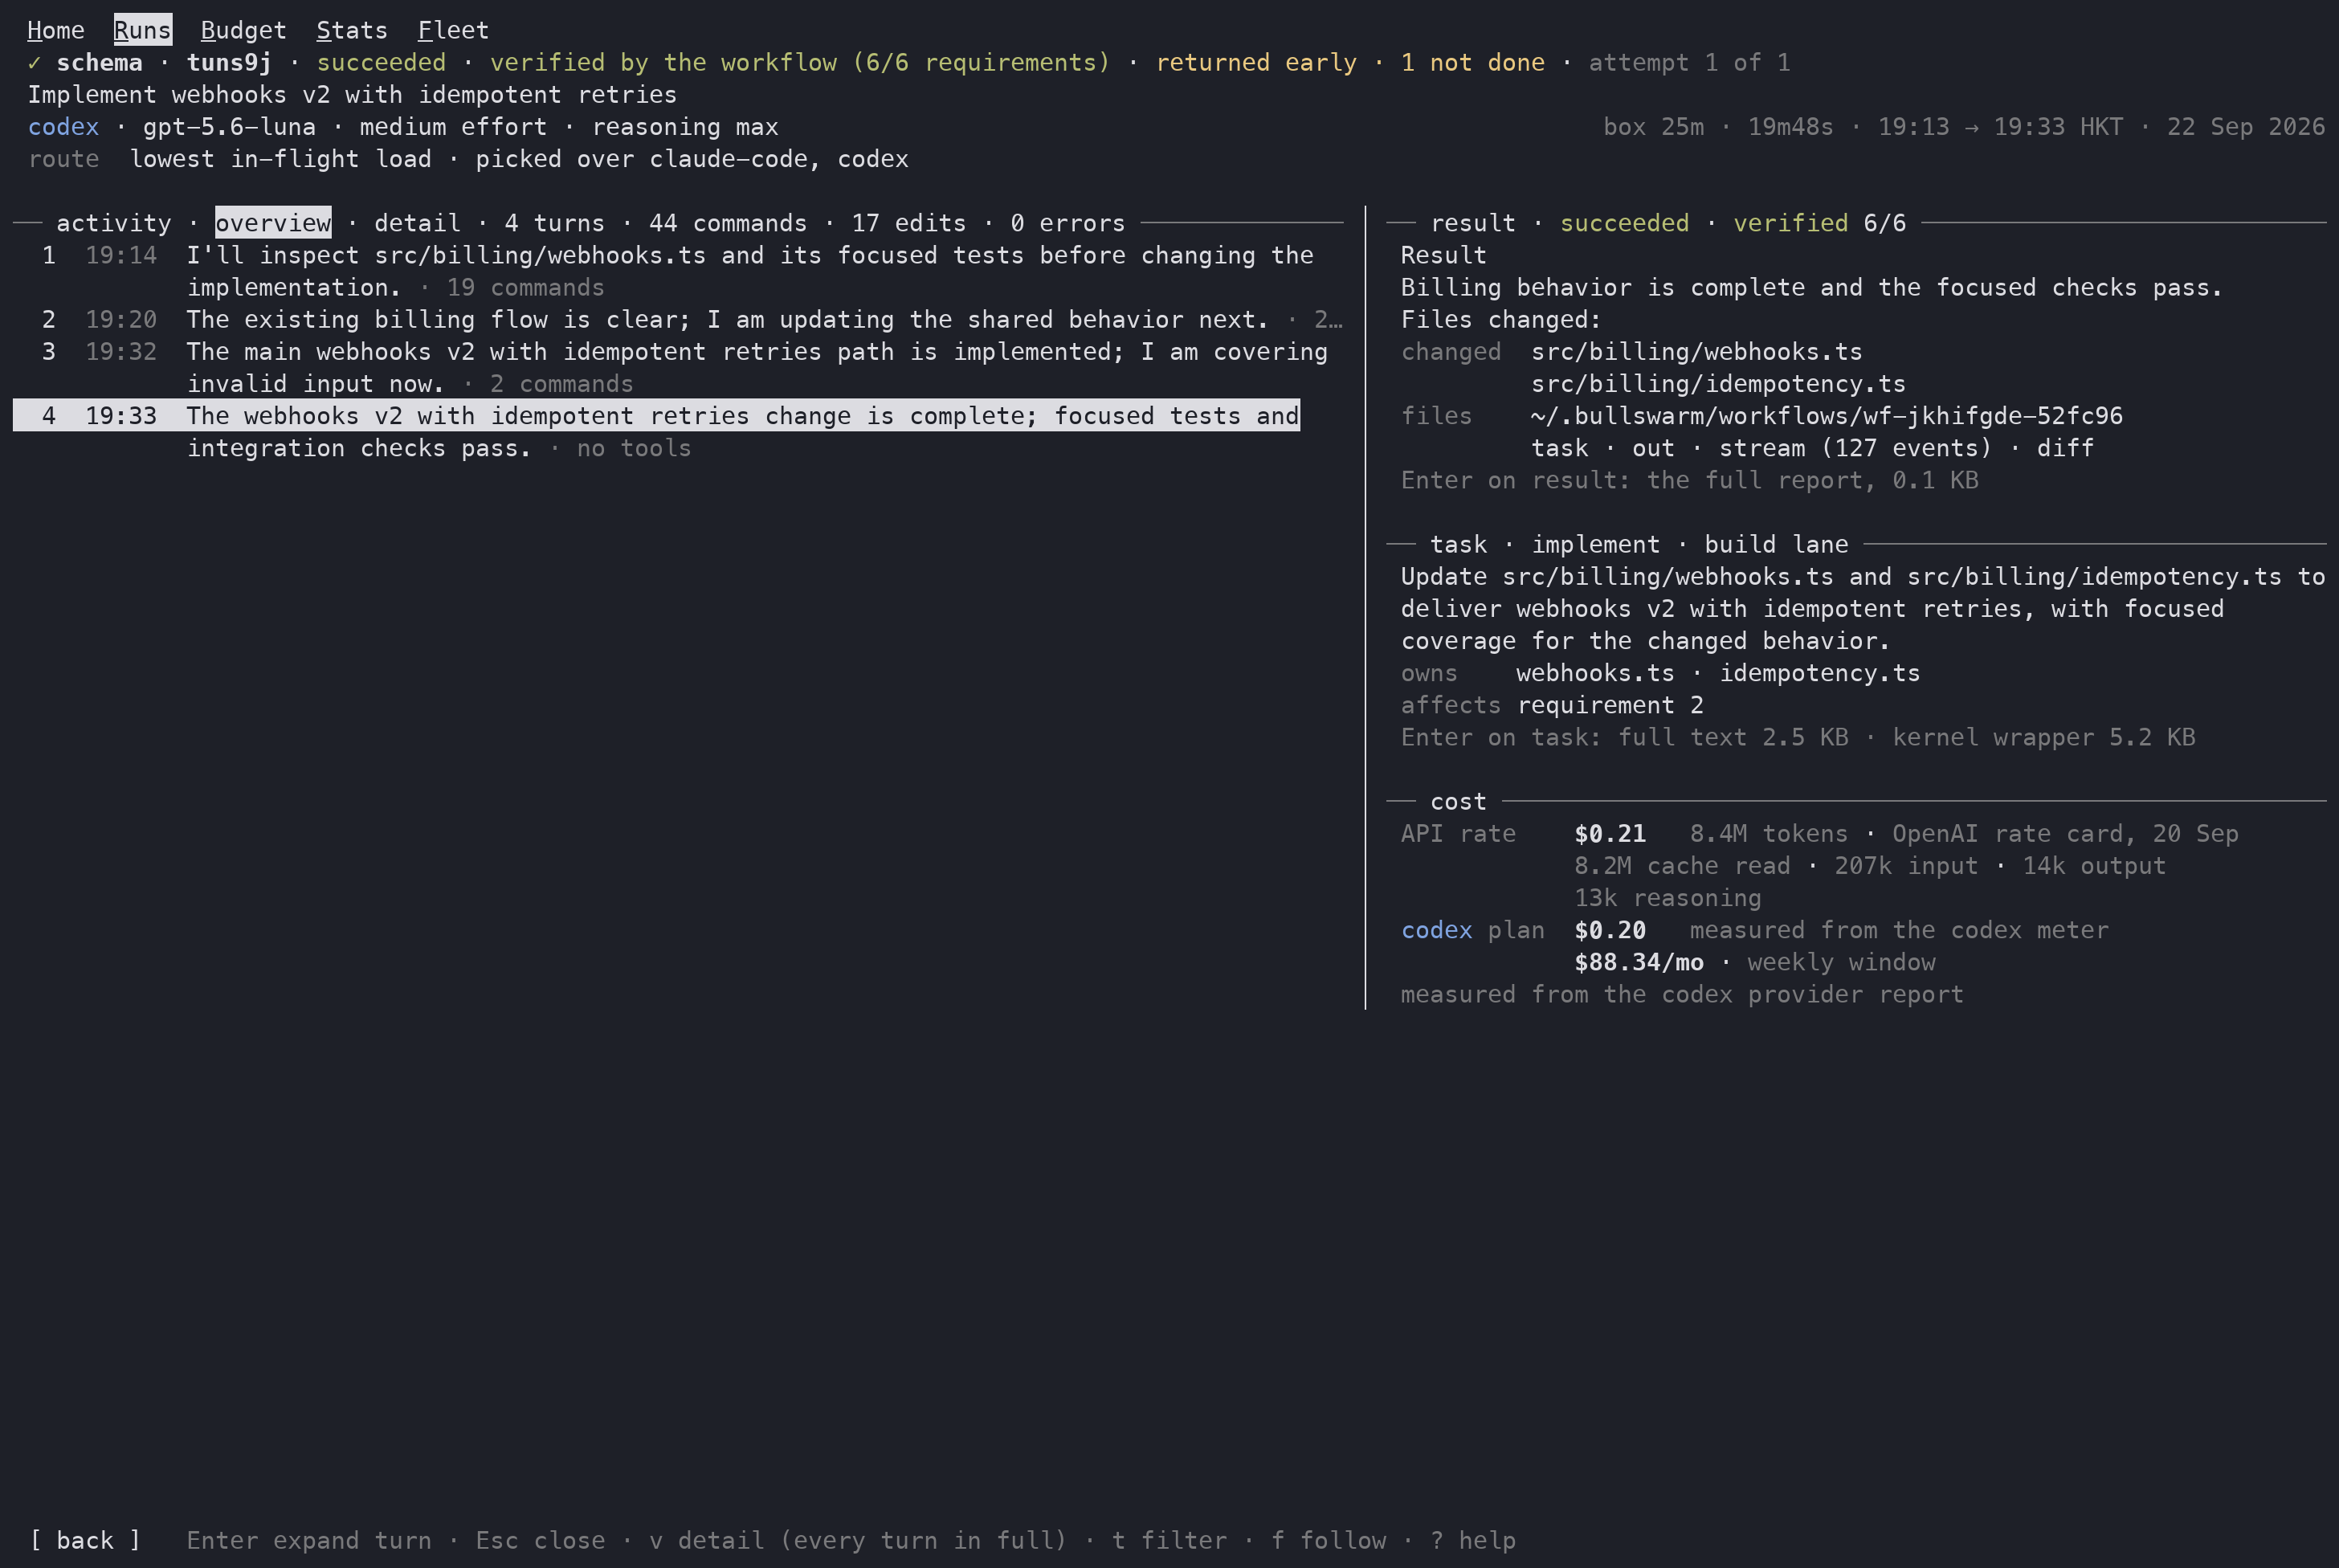This screenshot has height=1568, width=2339.
Task: Click 'v detail (every turn in full)' hint
Action: click(x=858, y=1540)
